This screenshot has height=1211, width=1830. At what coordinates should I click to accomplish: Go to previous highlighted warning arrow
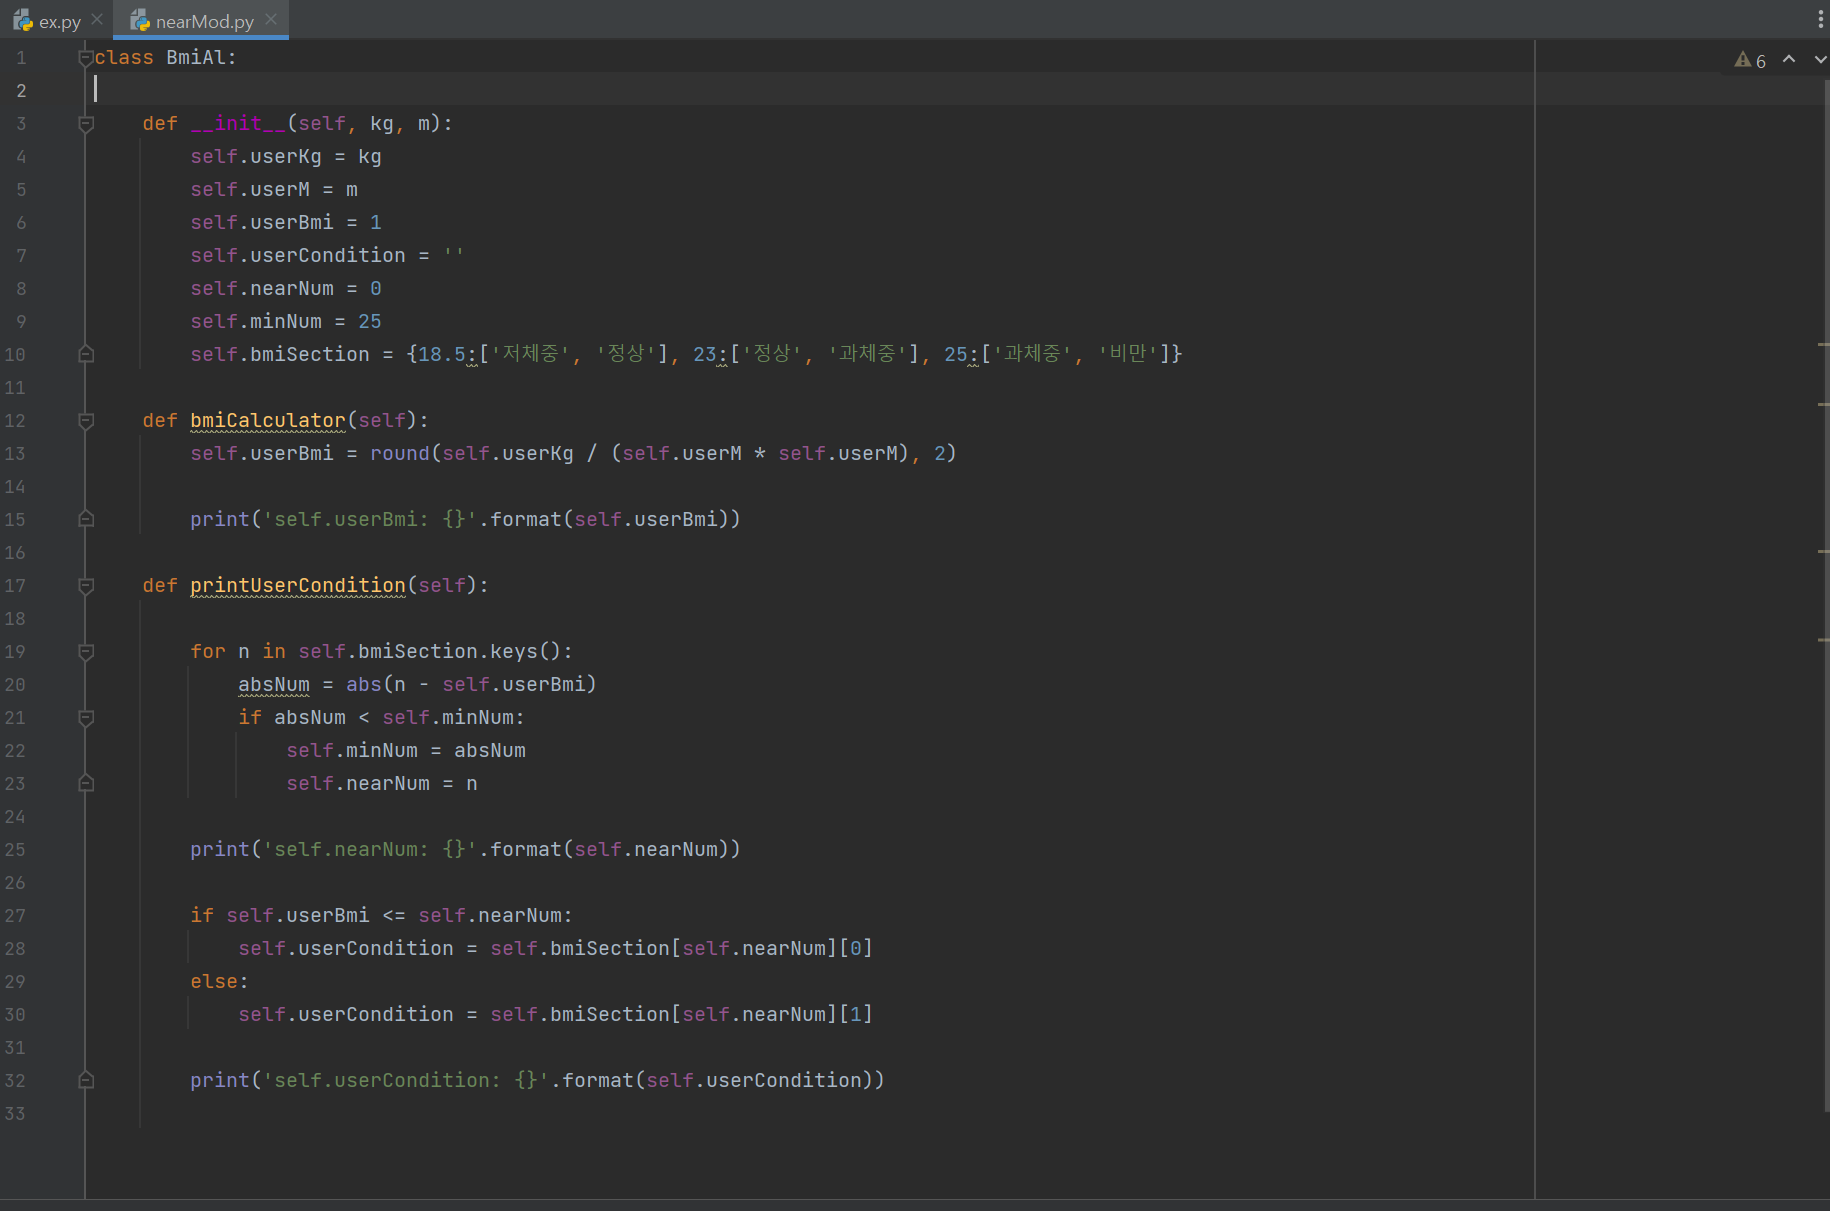[x=1789, y=59]
